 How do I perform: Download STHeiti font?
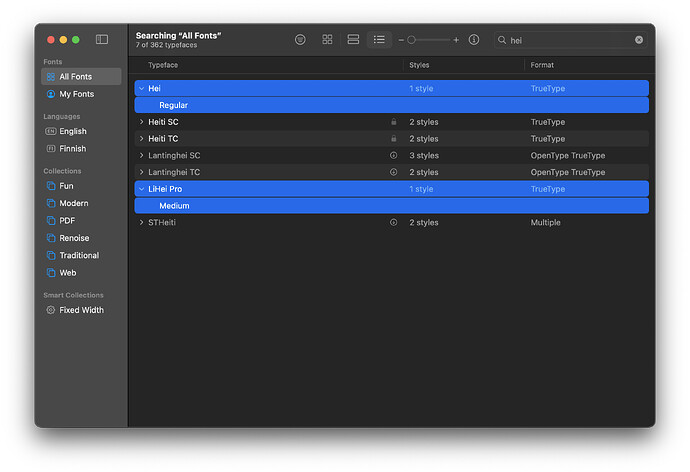pos(393,223)
